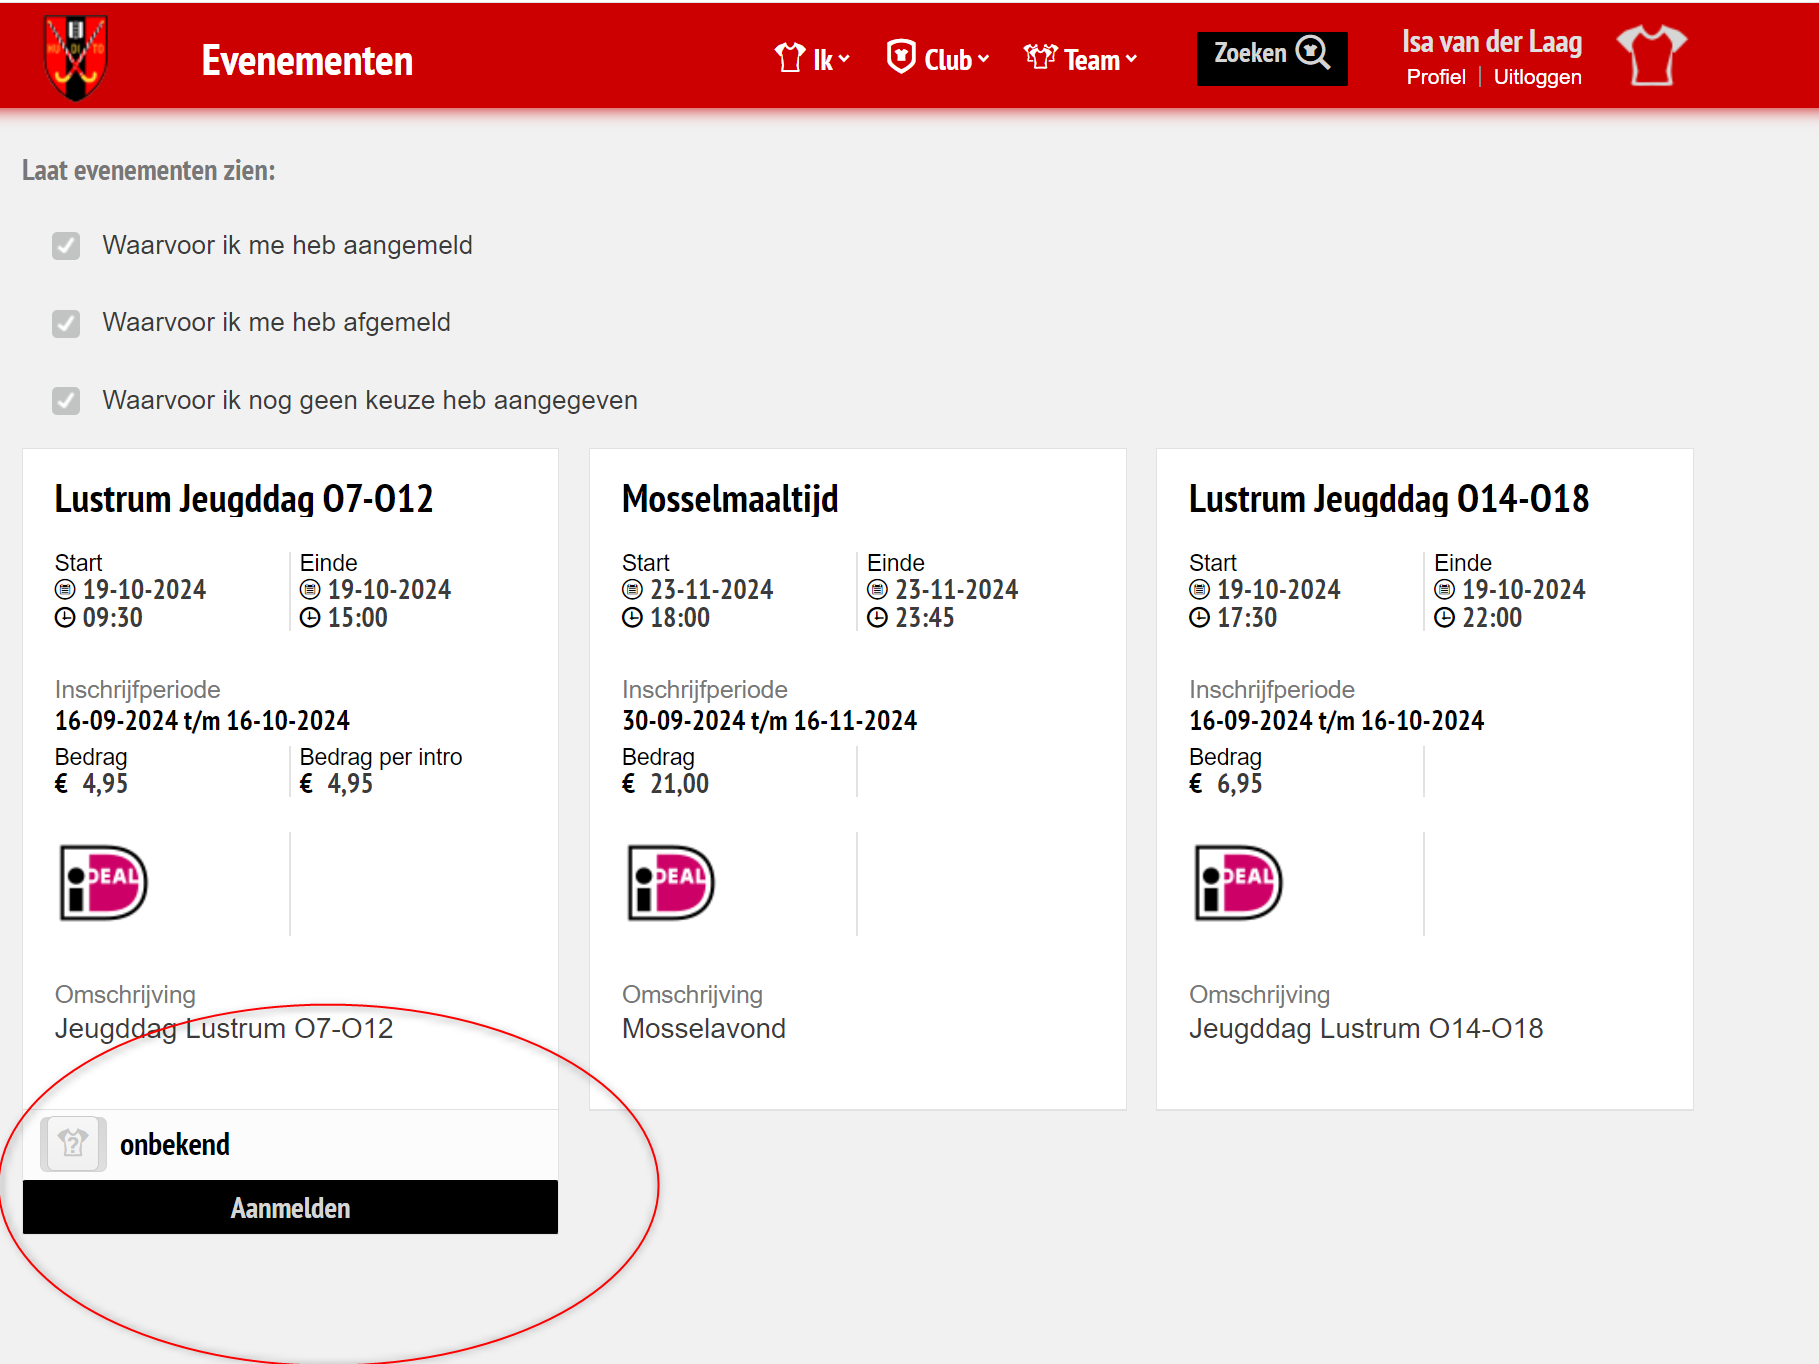
Task: Click the 18:00 start time
Action: tap(680, 618)
